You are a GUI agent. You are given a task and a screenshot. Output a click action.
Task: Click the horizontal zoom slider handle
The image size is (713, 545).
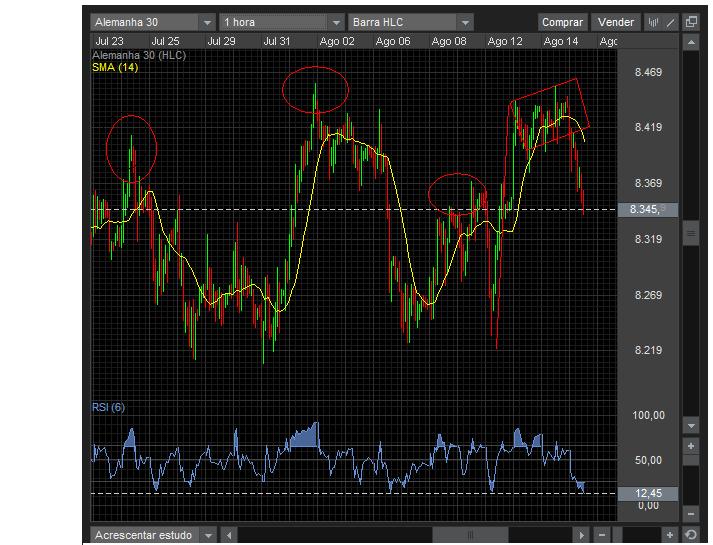(618, 535)
